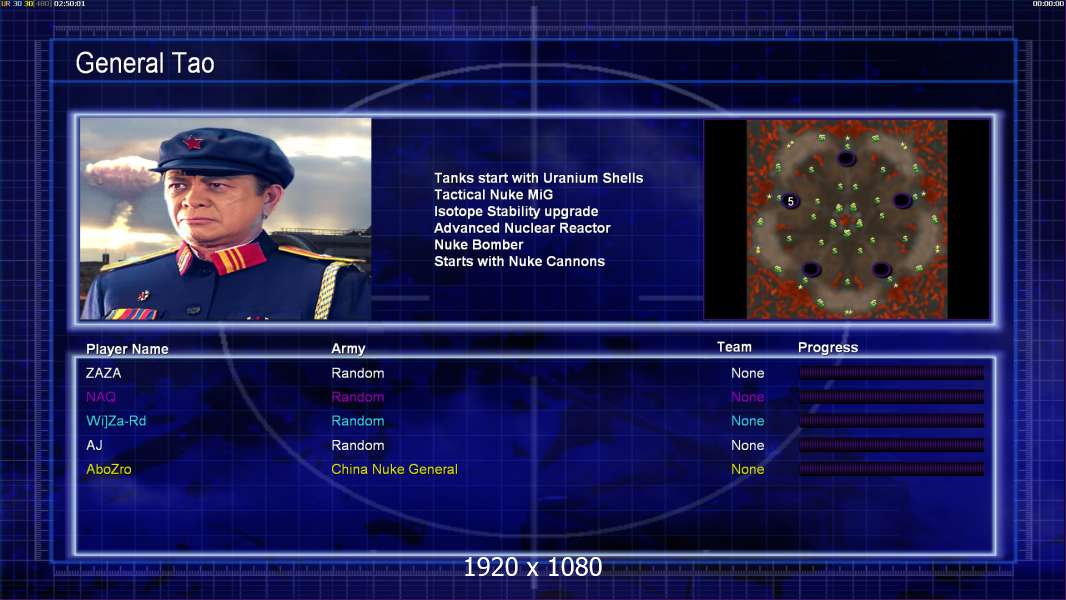Screen dimensions: 1066x600
Task: Click 'Isotope Stability upgrade' text
Action: pos(516,211)
